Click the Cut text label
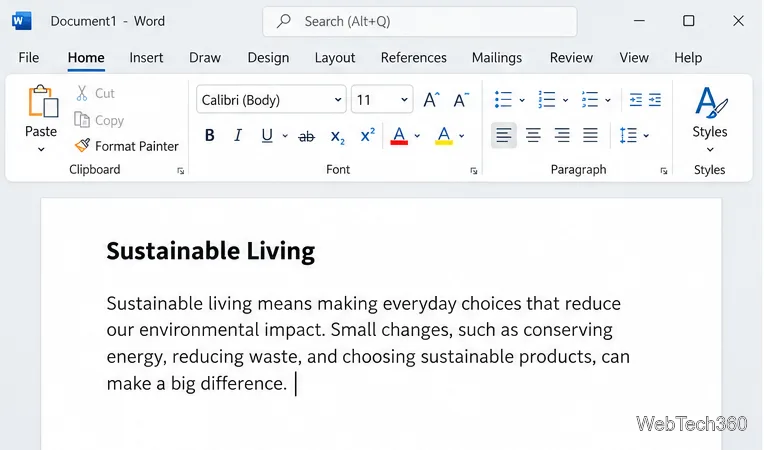 point(105,93)
